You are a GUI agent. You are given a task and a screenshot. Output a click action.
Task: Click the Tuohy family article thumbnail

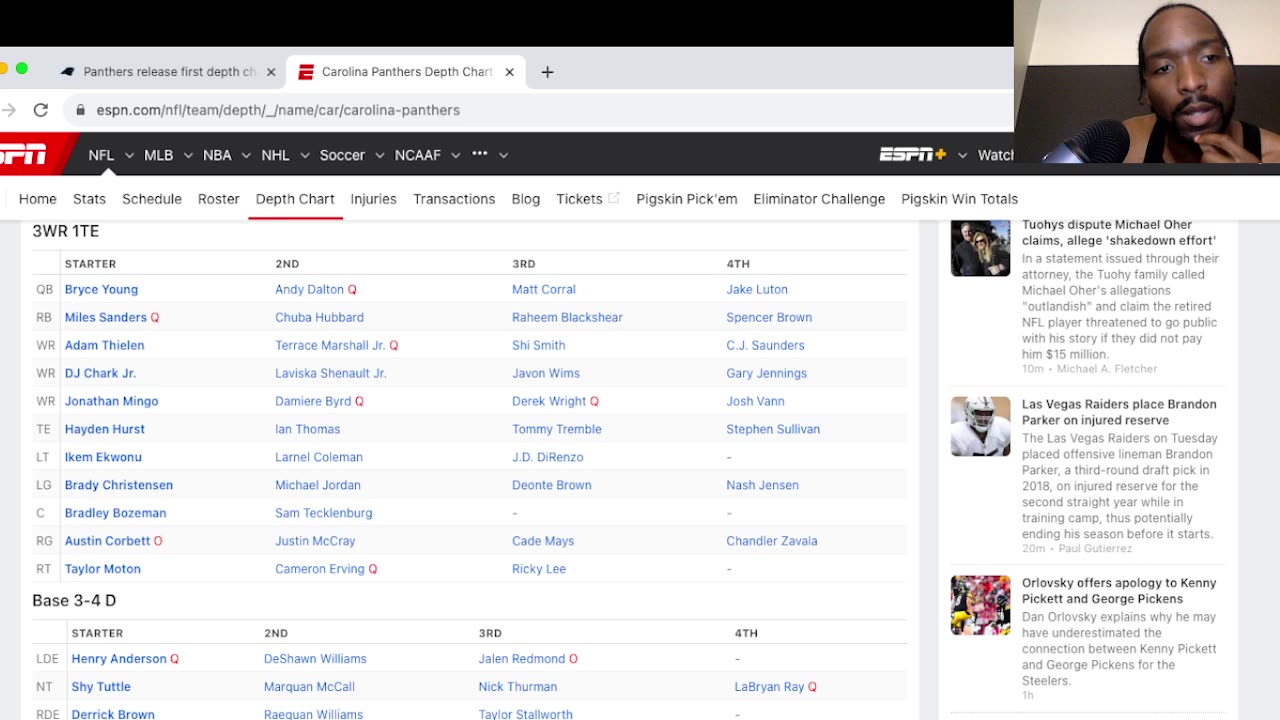pos(980,247)
